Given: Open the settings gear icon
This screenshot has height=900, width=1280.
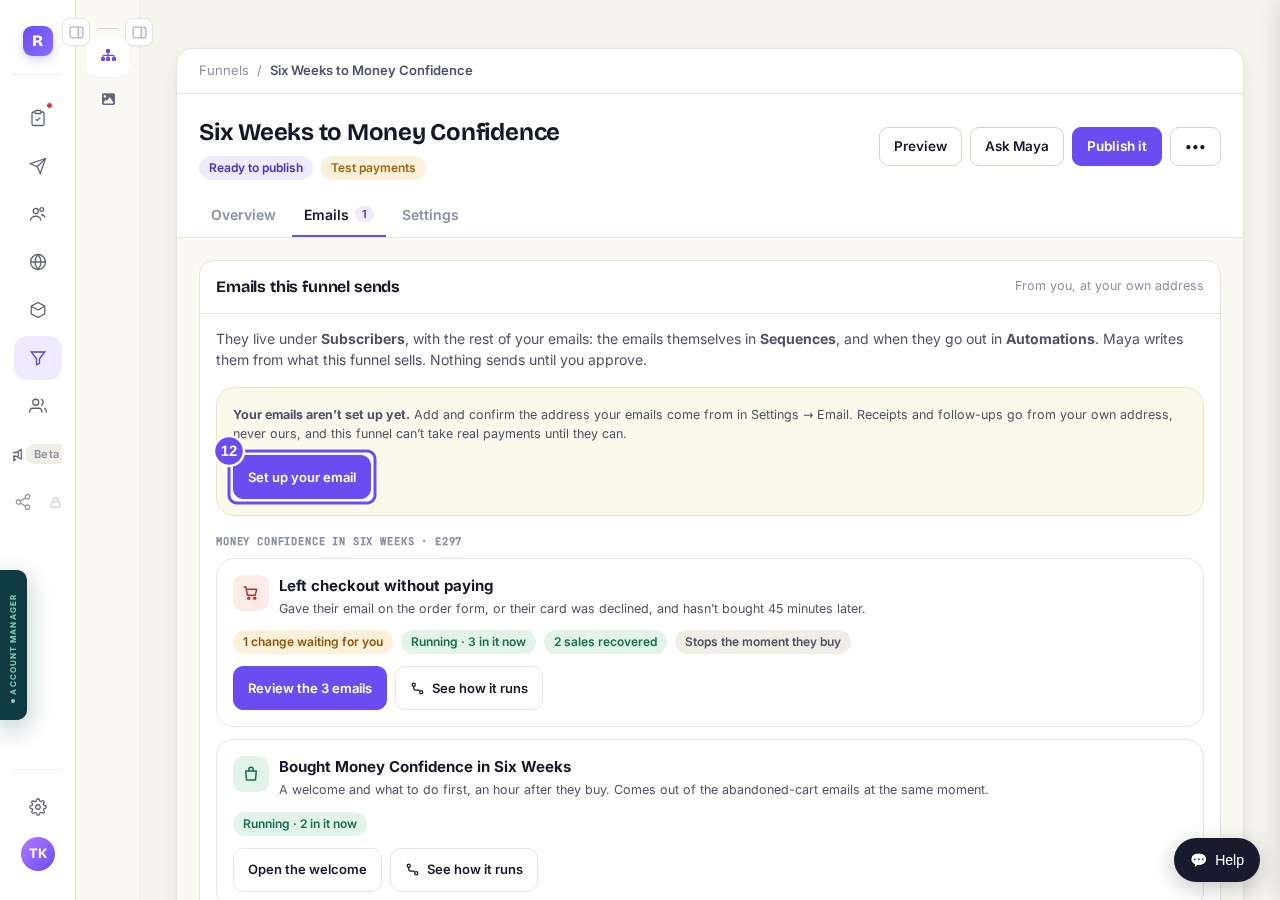Looking at the screenshot, I should [x=38, y=807].
